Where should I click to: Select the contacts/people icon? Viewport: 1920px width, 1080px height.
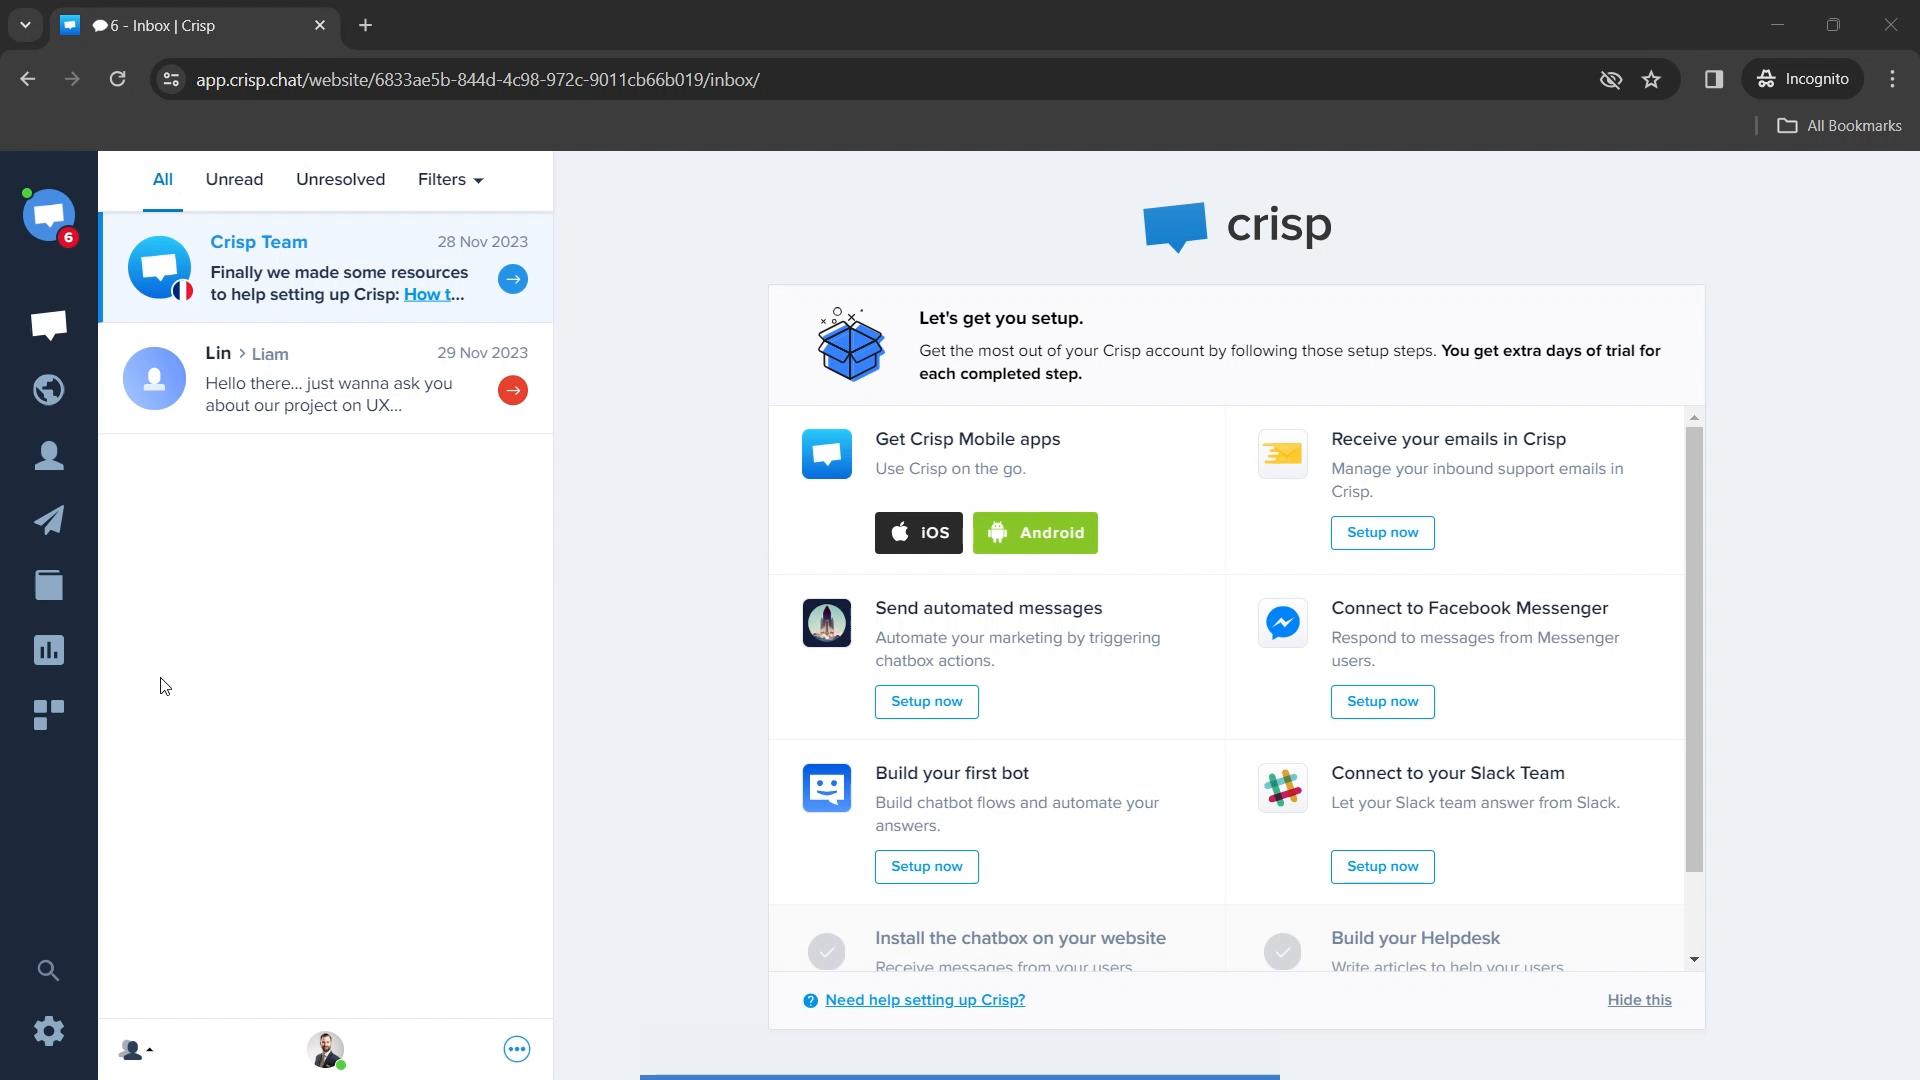coord(49,455)
